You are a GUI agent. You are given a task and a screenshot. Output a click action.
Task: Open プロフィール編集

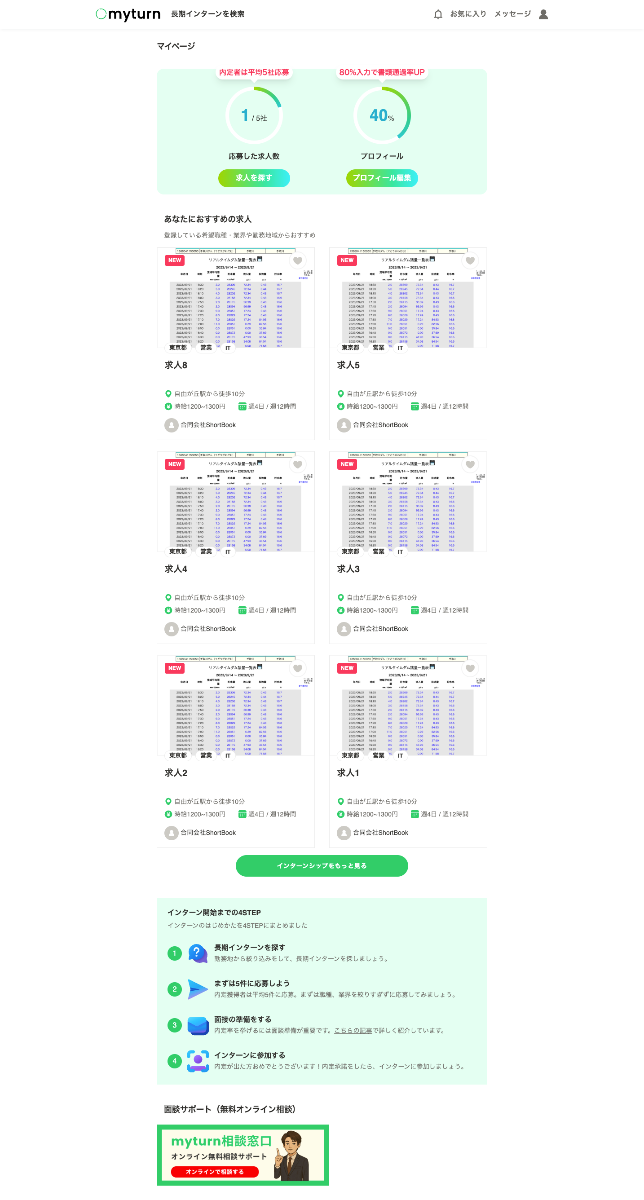[381, 176]
